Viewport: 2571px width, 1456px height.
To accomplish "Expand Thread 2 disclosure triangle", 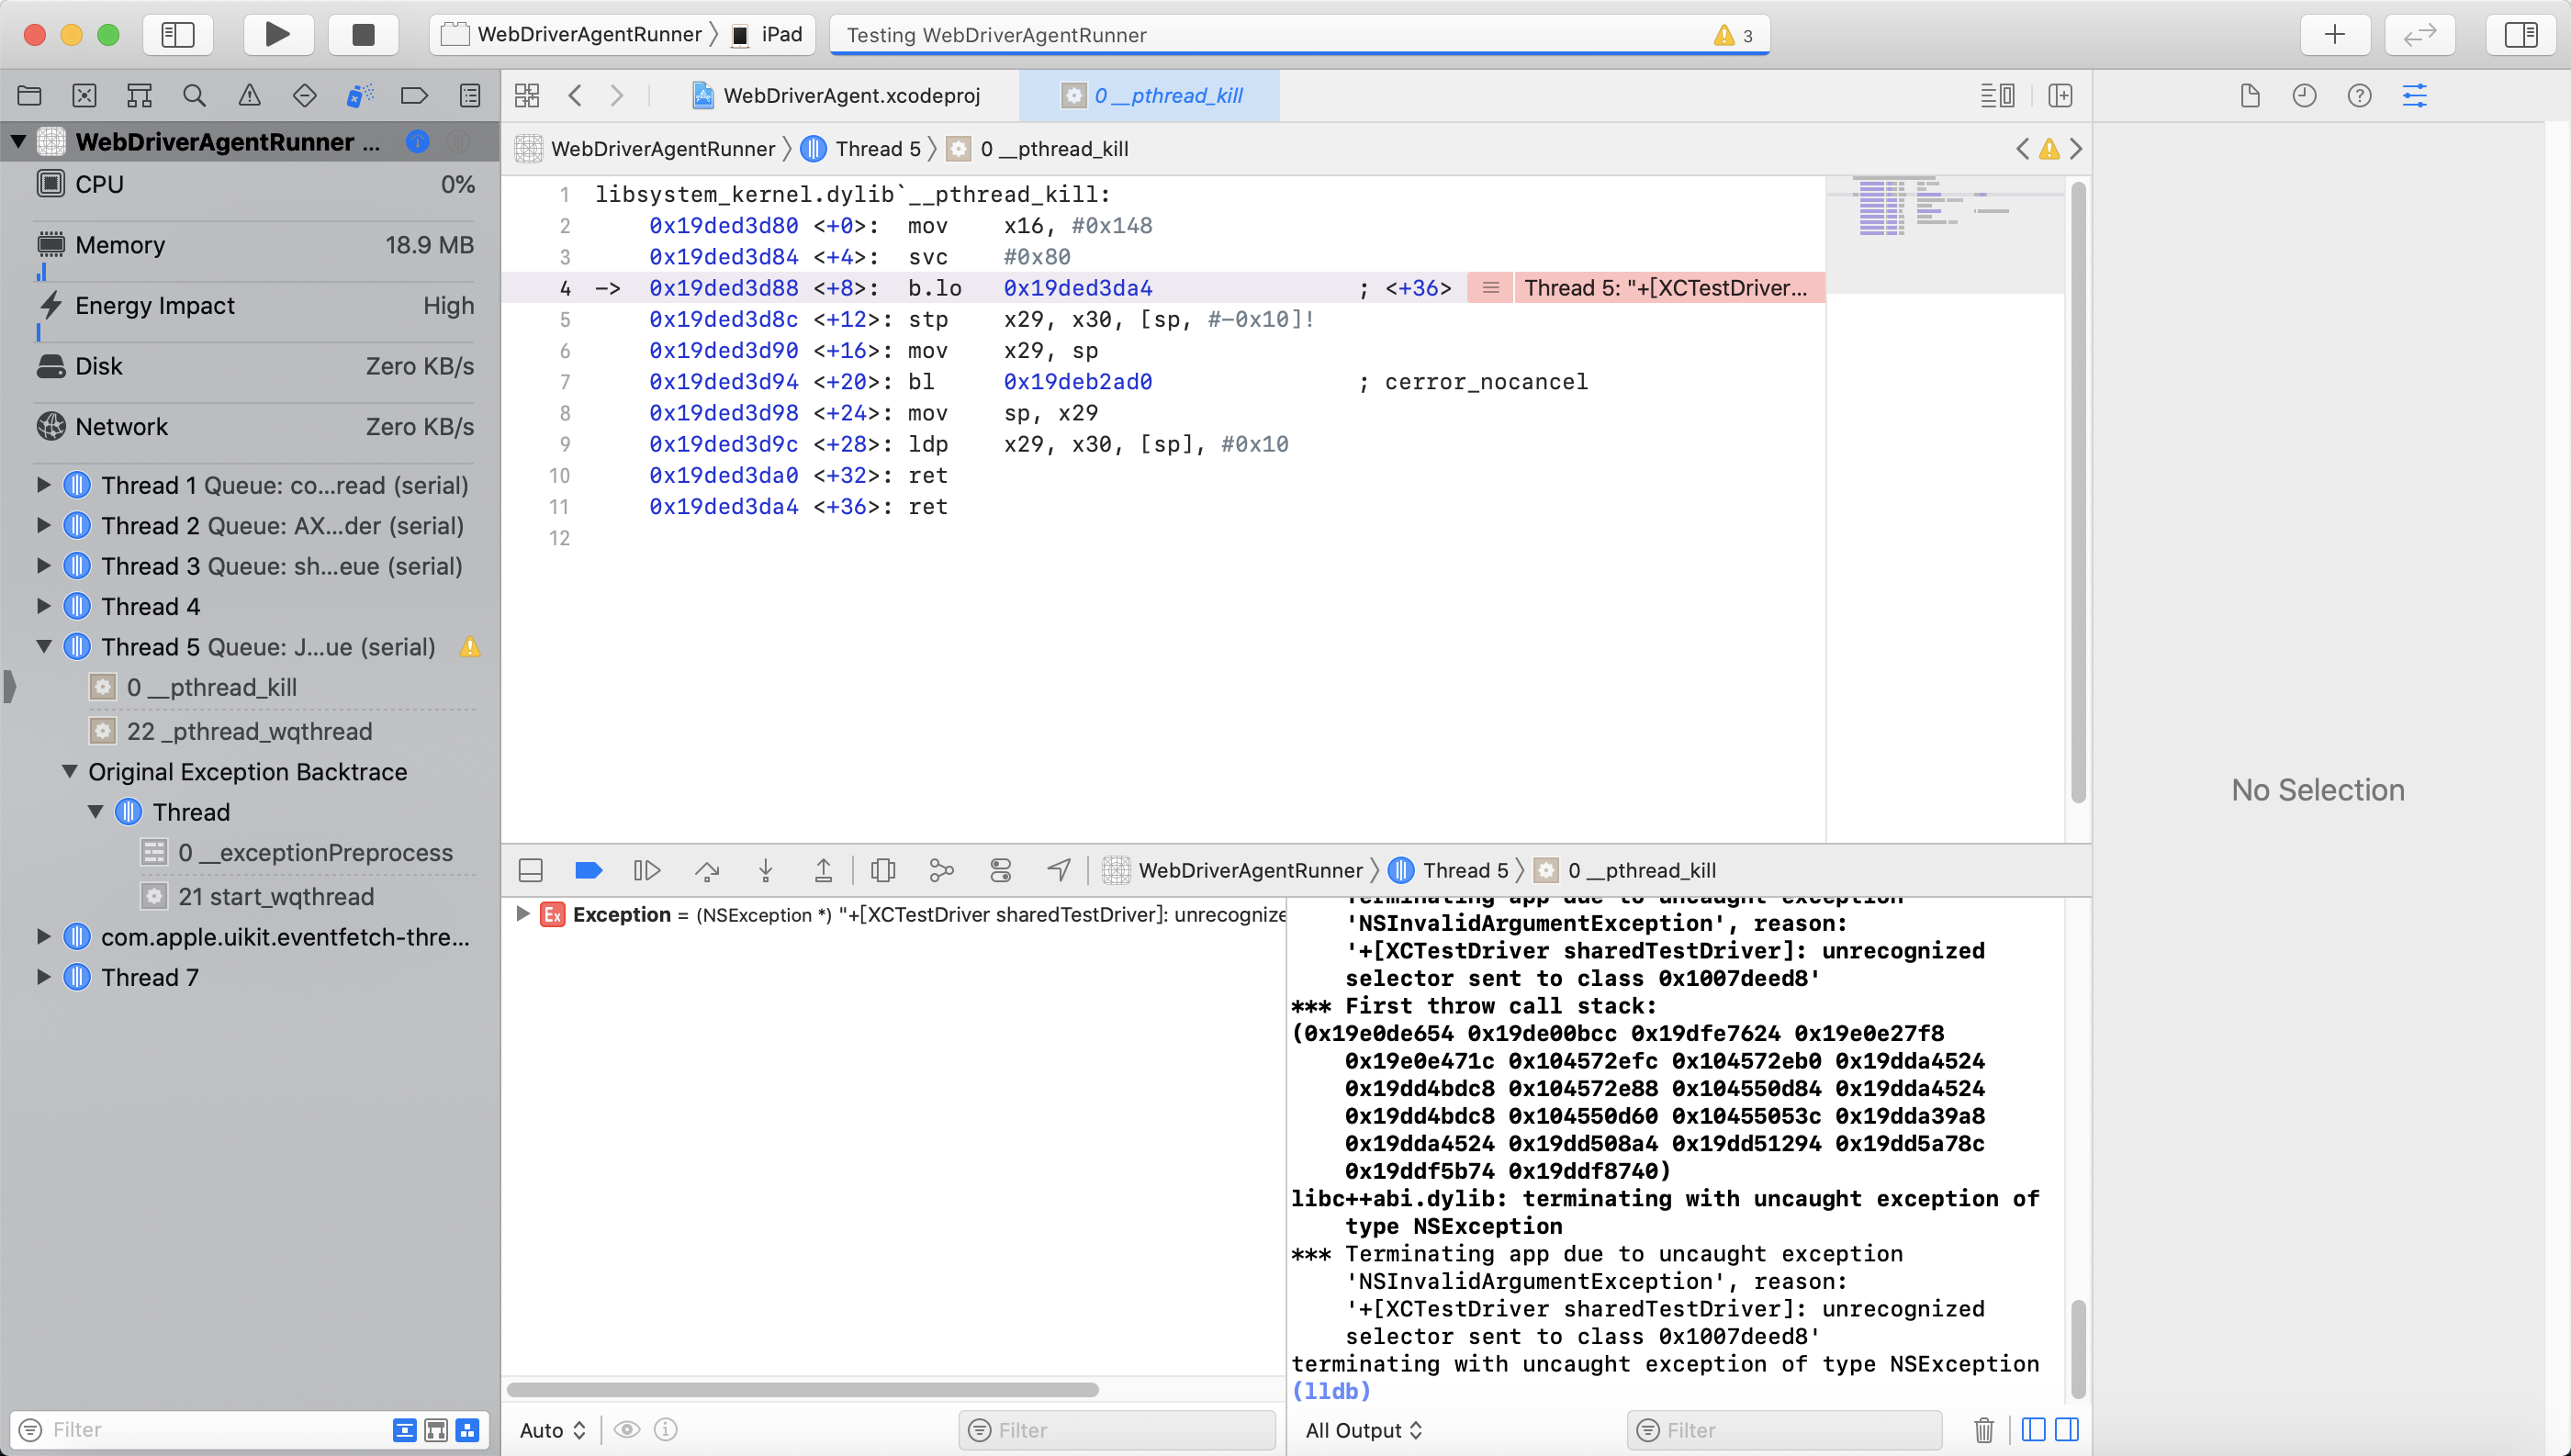I will [x=44, y=525].
